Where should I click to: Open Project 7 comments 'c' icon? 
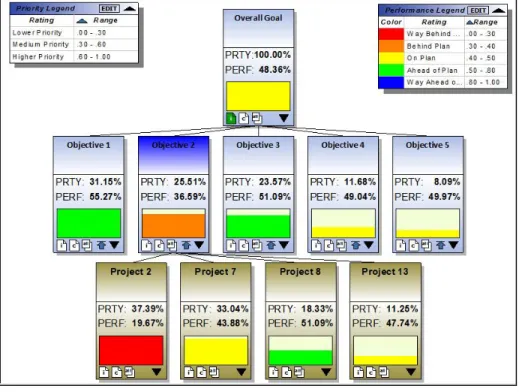click(x=202, y=372)
